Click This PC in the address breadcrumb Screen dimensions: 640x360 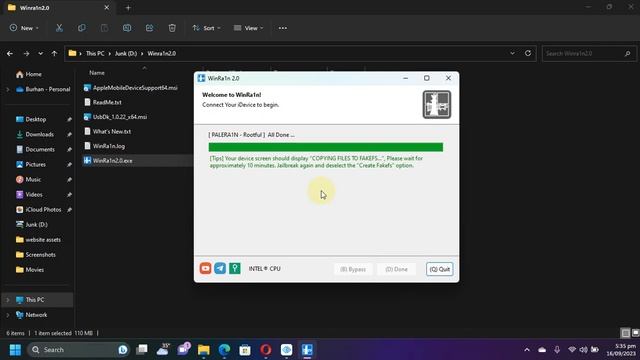click(x=95, y=53)
